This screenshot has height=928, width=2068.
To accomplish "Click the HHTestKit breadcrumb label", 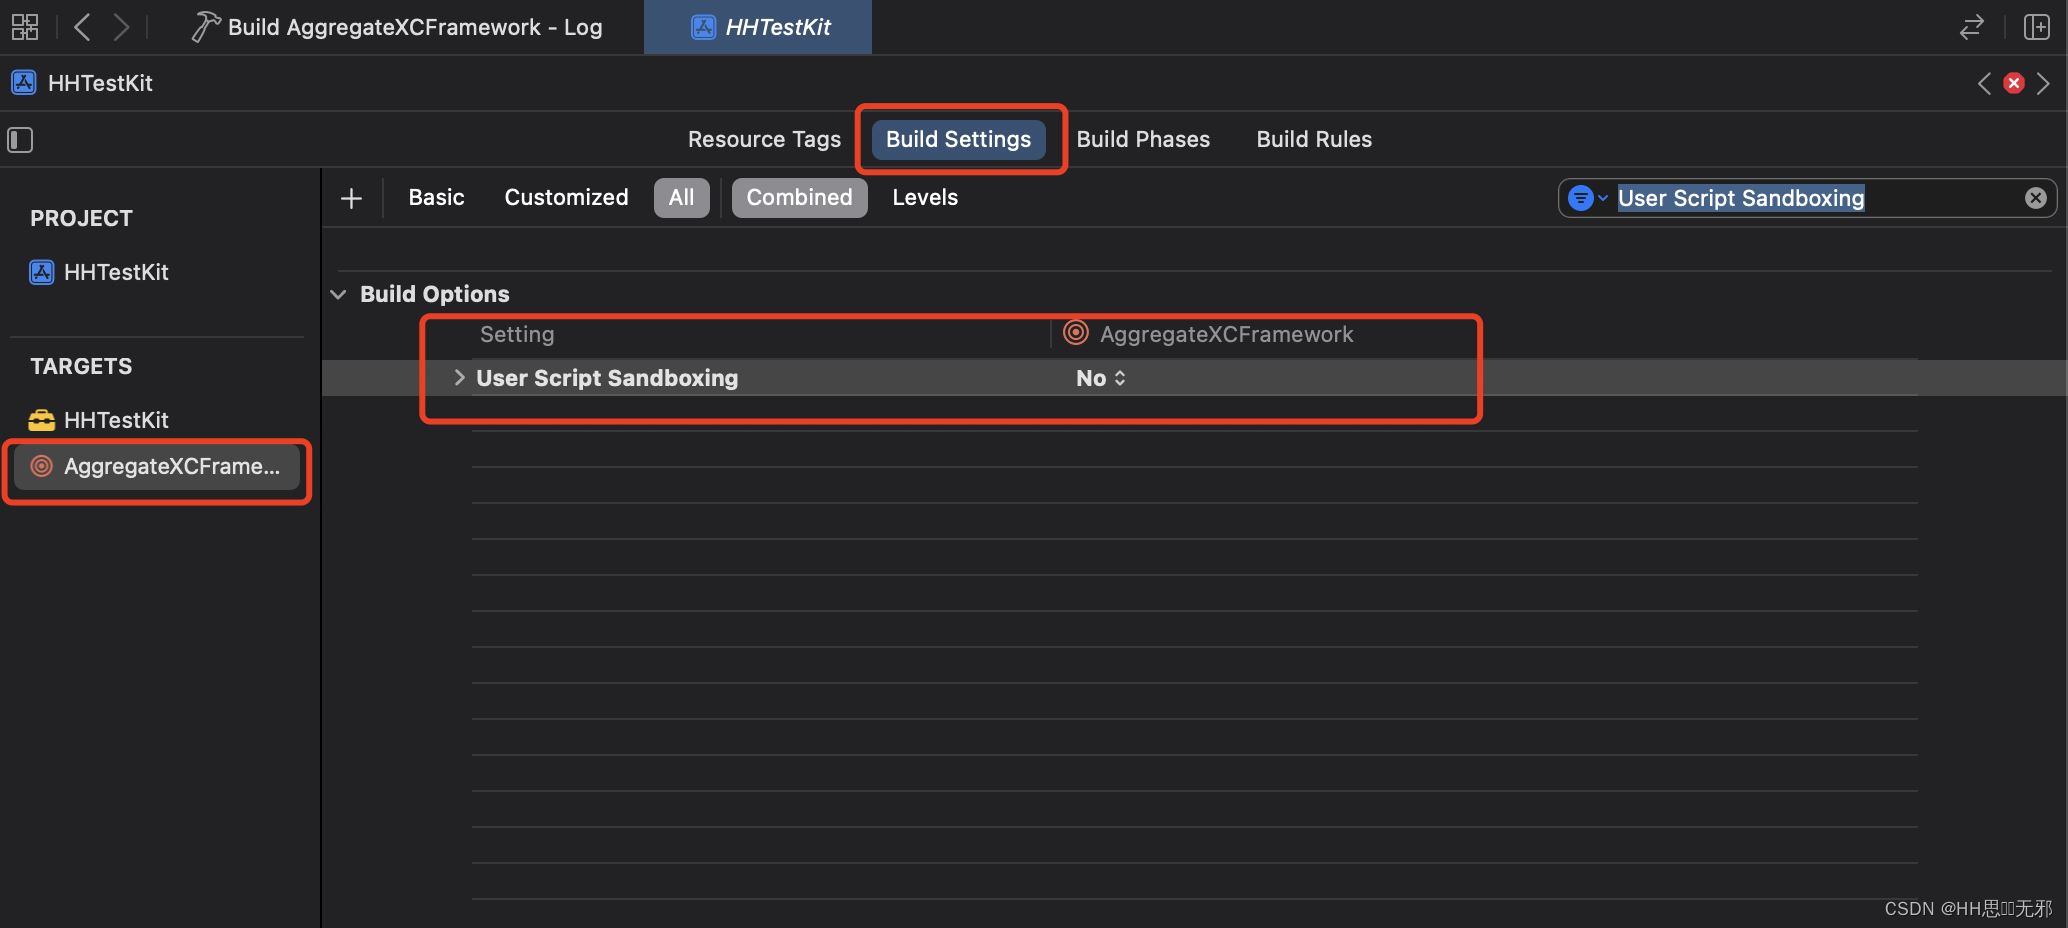I will [100, 83].
